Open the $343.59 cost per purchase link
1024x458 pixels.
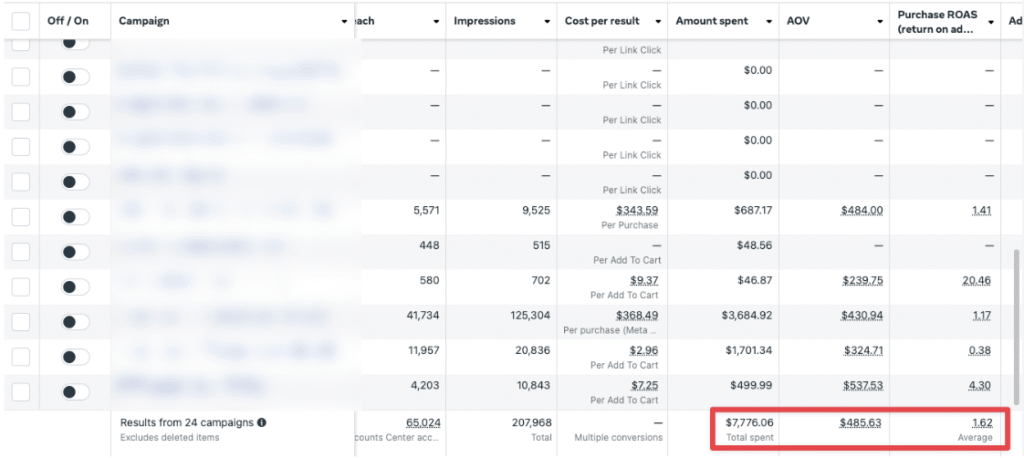[x=637, y=210]
